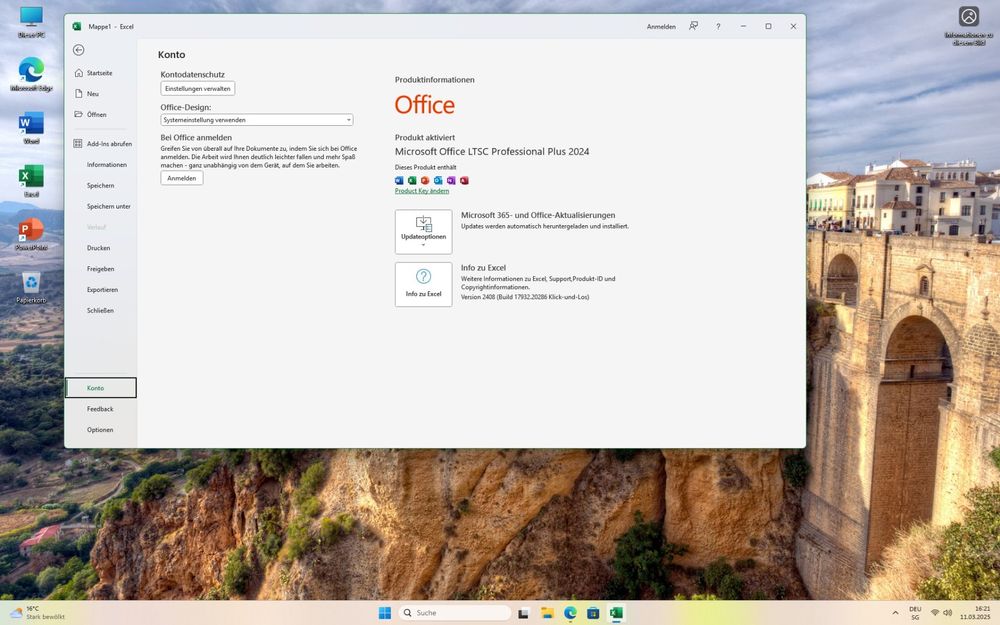Open the 'Product Key ändern' link
This screenshot has width=1000, height=625.
coord(420,190)
